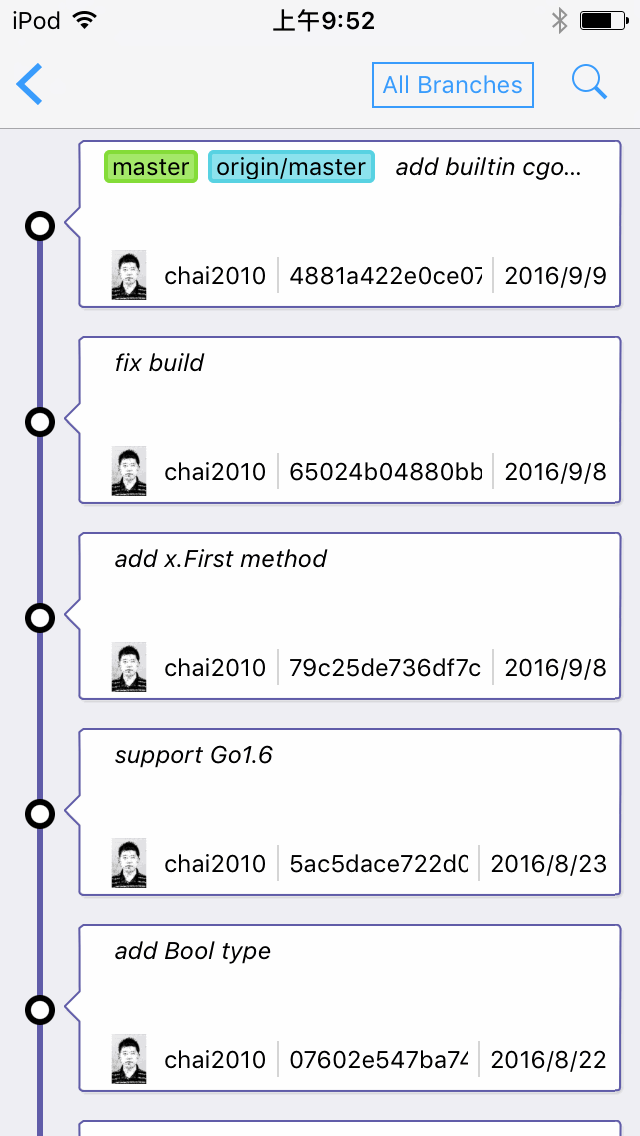Click graph node for add Bool type

click(x=40, y=1010)
